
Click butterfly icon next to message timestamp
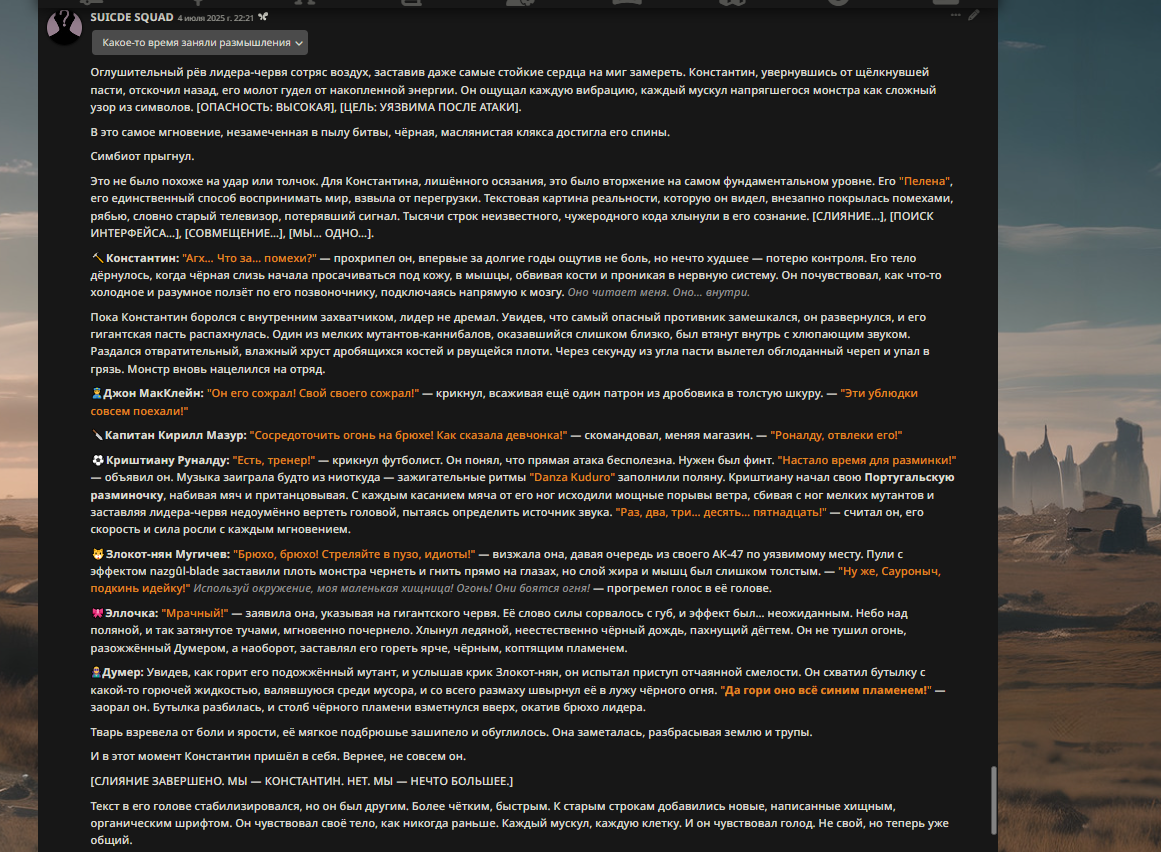tap(263, 17)
